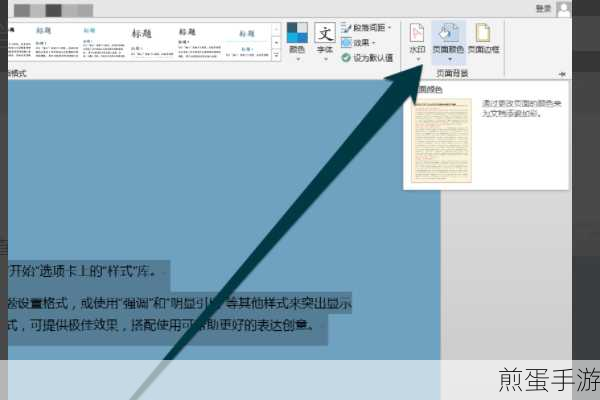
Task: Click the dropdown arrow under 字体
Action: tap(325, 59)
